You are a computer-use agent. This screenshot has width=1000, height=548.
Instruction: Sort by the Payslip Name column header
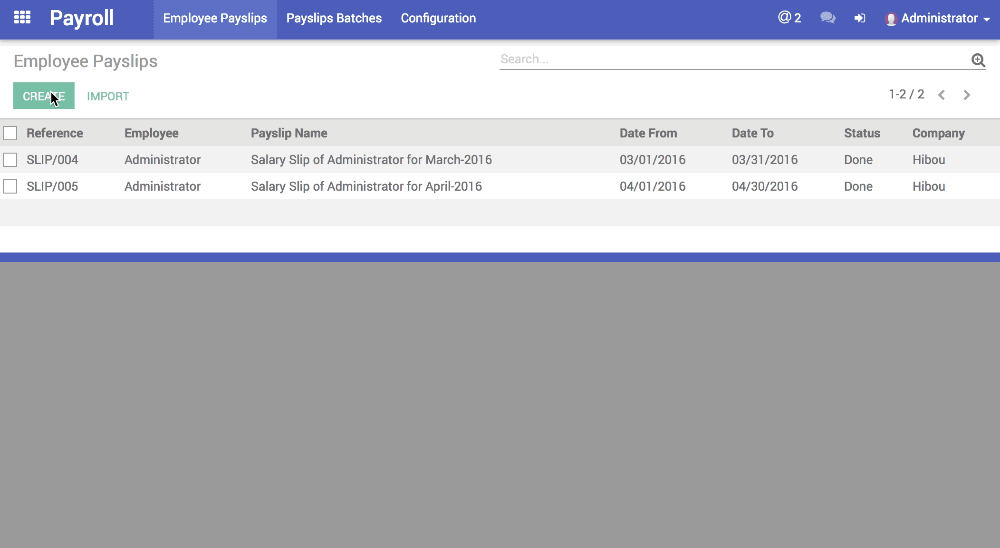289,133
